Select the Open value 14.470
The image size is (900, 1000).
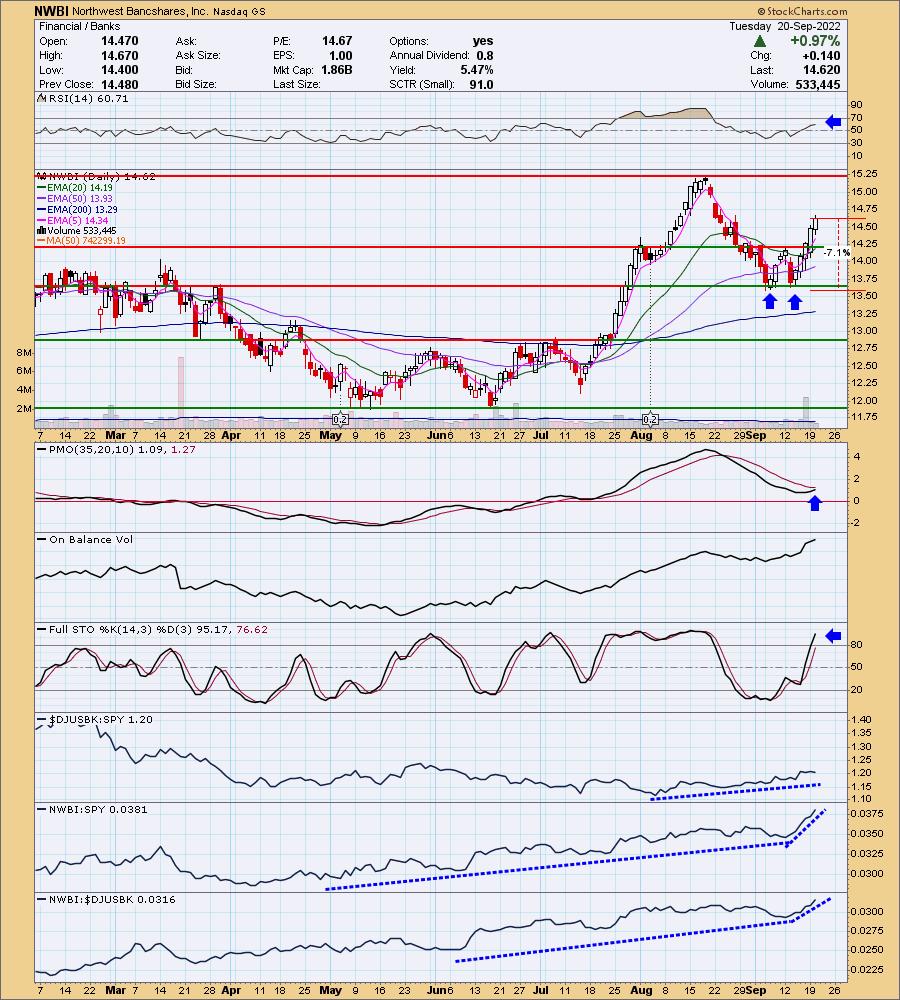[119, 41]
